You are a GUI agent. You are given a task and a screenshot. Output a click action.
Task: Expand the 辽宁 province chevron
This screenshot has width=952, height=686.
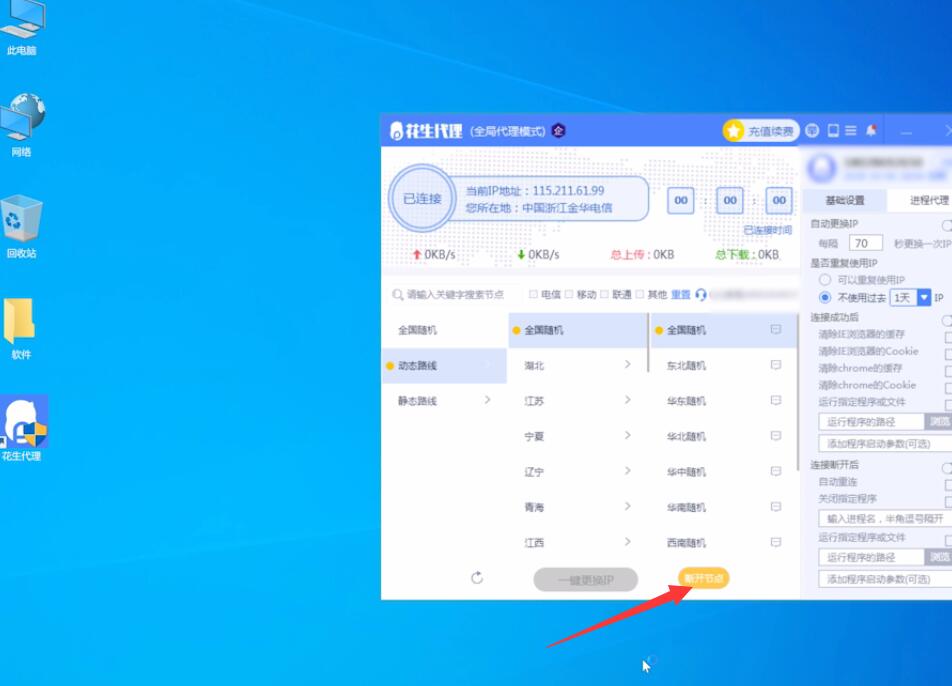click(627, 470)
